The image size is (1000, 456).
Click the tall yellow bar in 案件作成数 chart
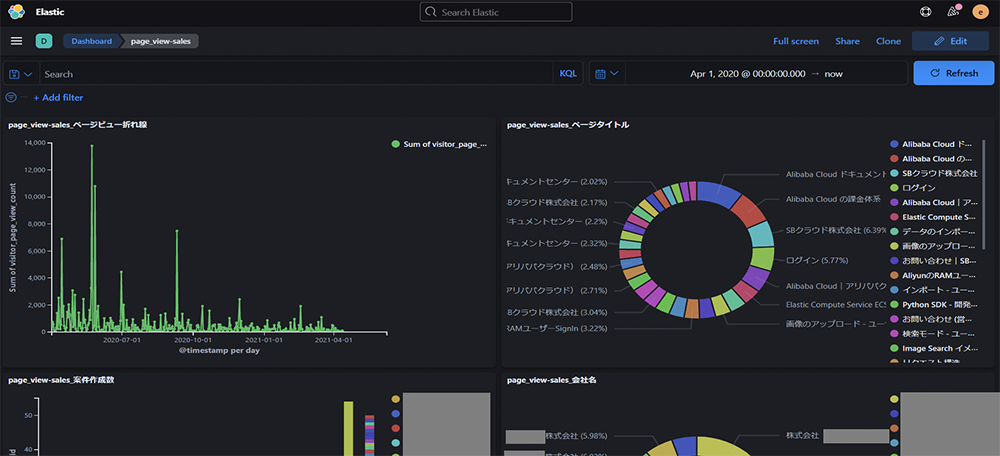point(348,428)
